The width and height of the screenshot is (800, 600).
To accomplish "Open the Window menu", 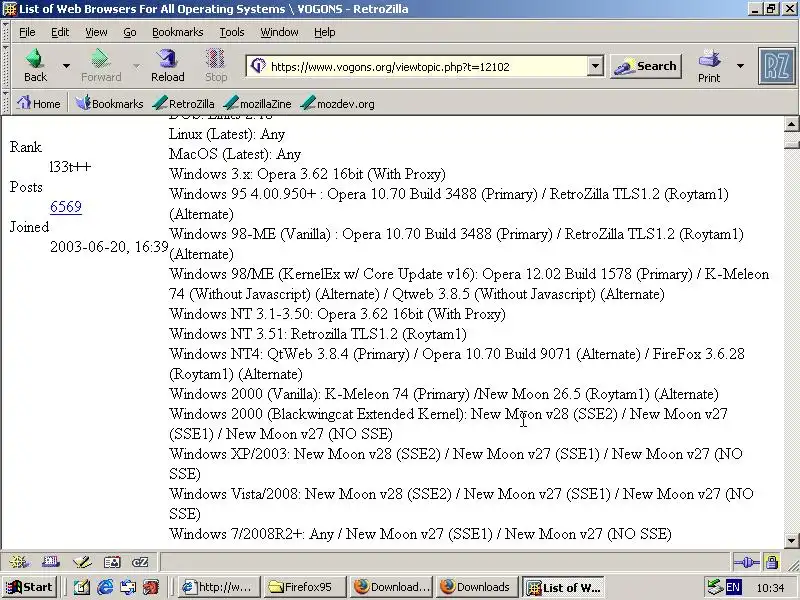I will 279,32.
